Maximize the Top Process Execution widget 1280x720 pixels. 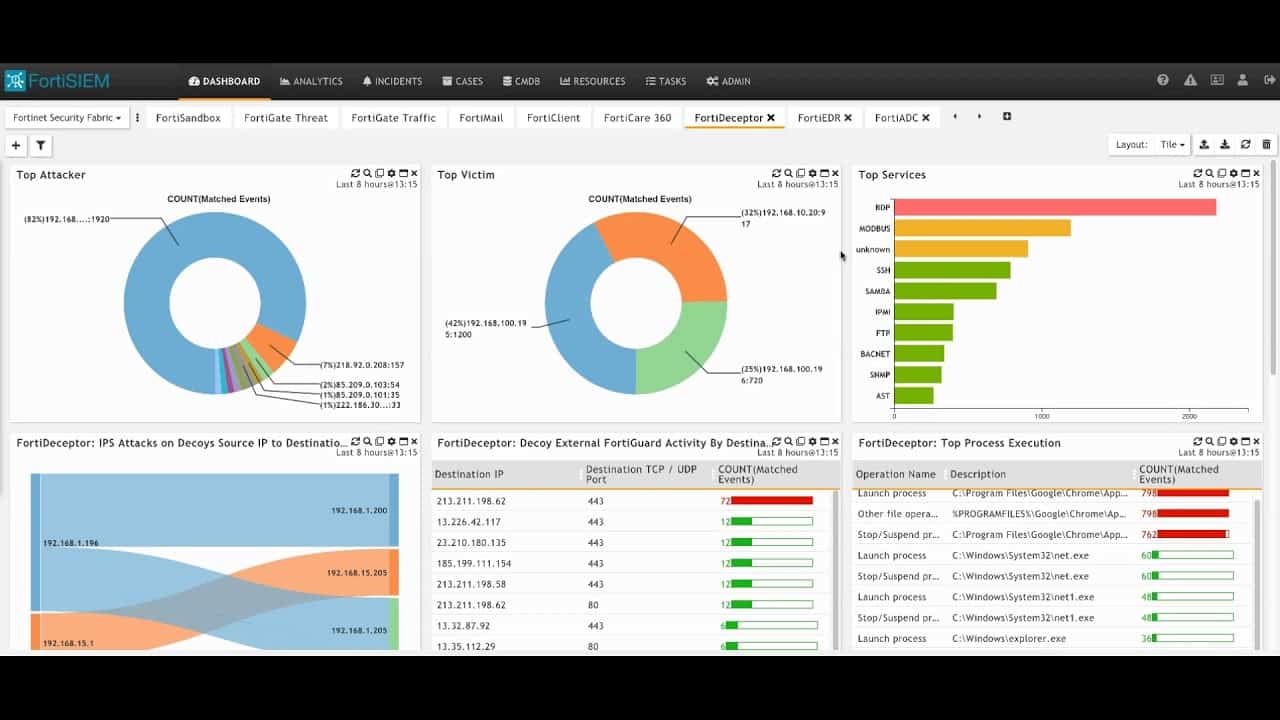tap(1245, 442)
